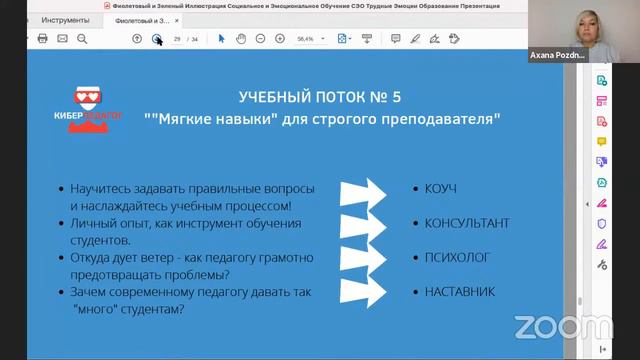Open the teal Compress PDF tool in right pane

(x=602, y=182)
